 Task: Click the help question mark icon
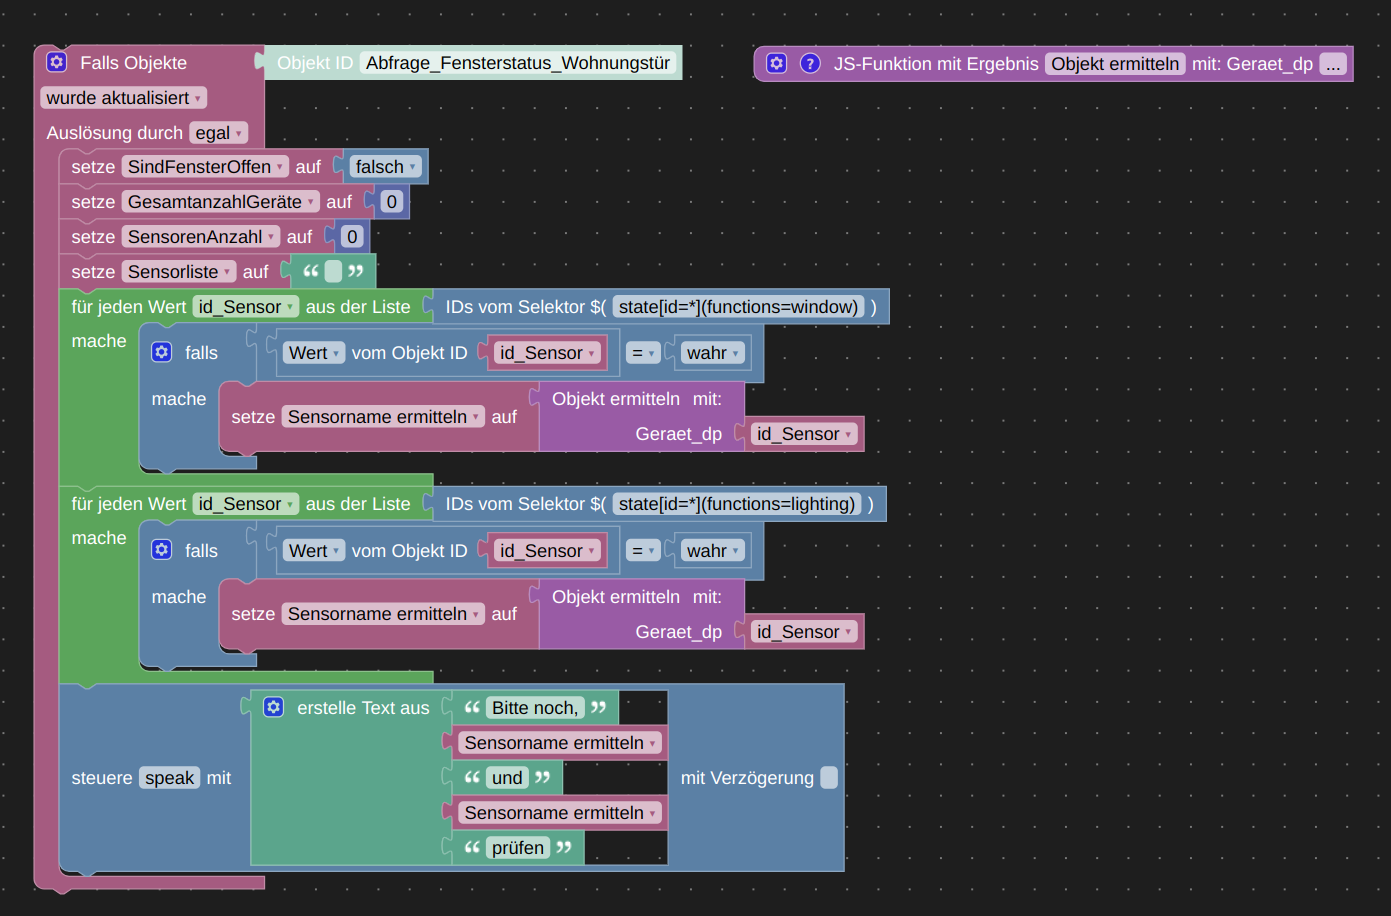[810, 63]
